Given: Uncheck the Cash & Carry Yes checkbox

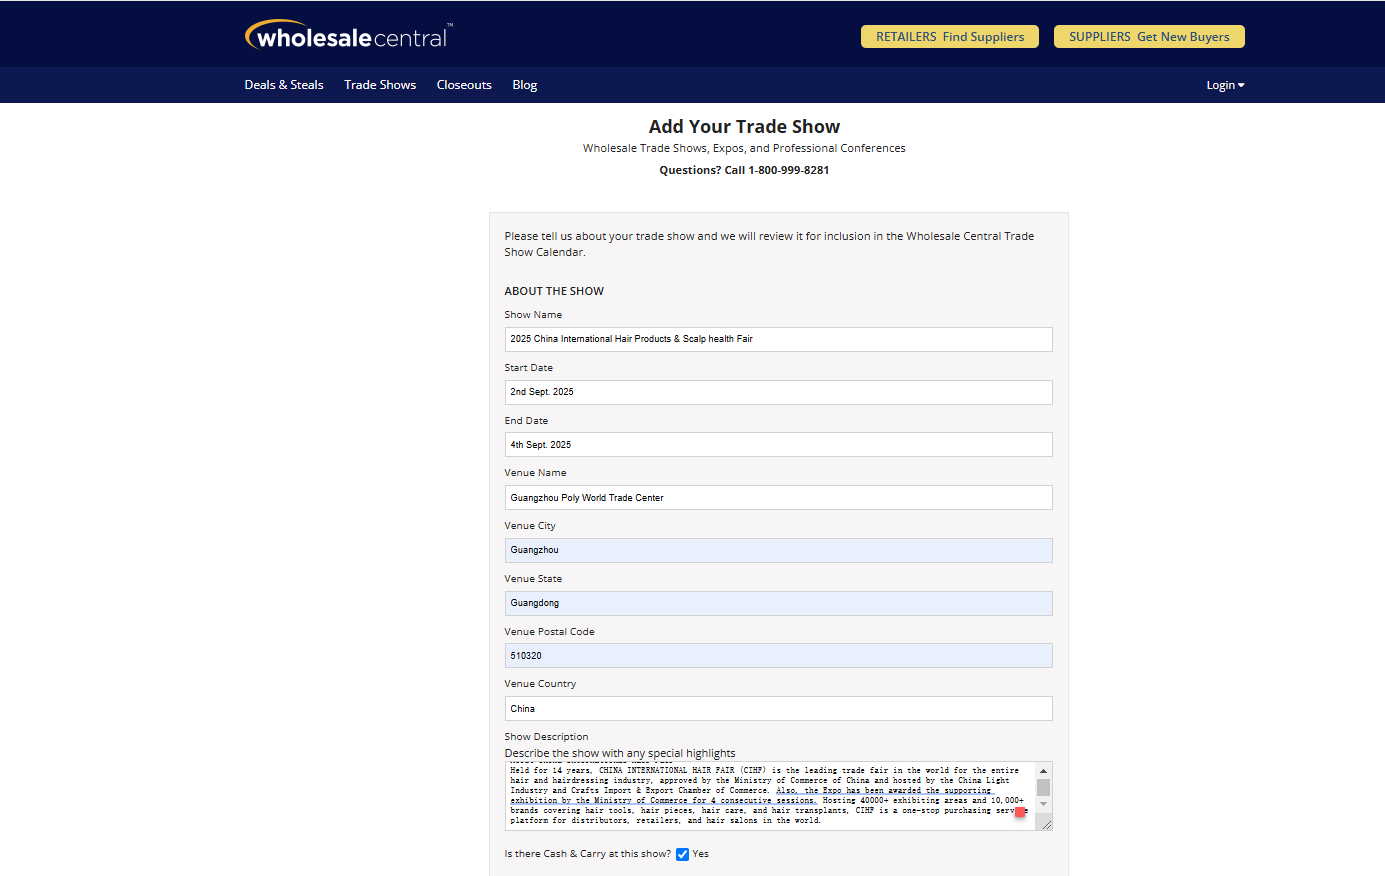Looking at the screenshot, I should (682, 854).
